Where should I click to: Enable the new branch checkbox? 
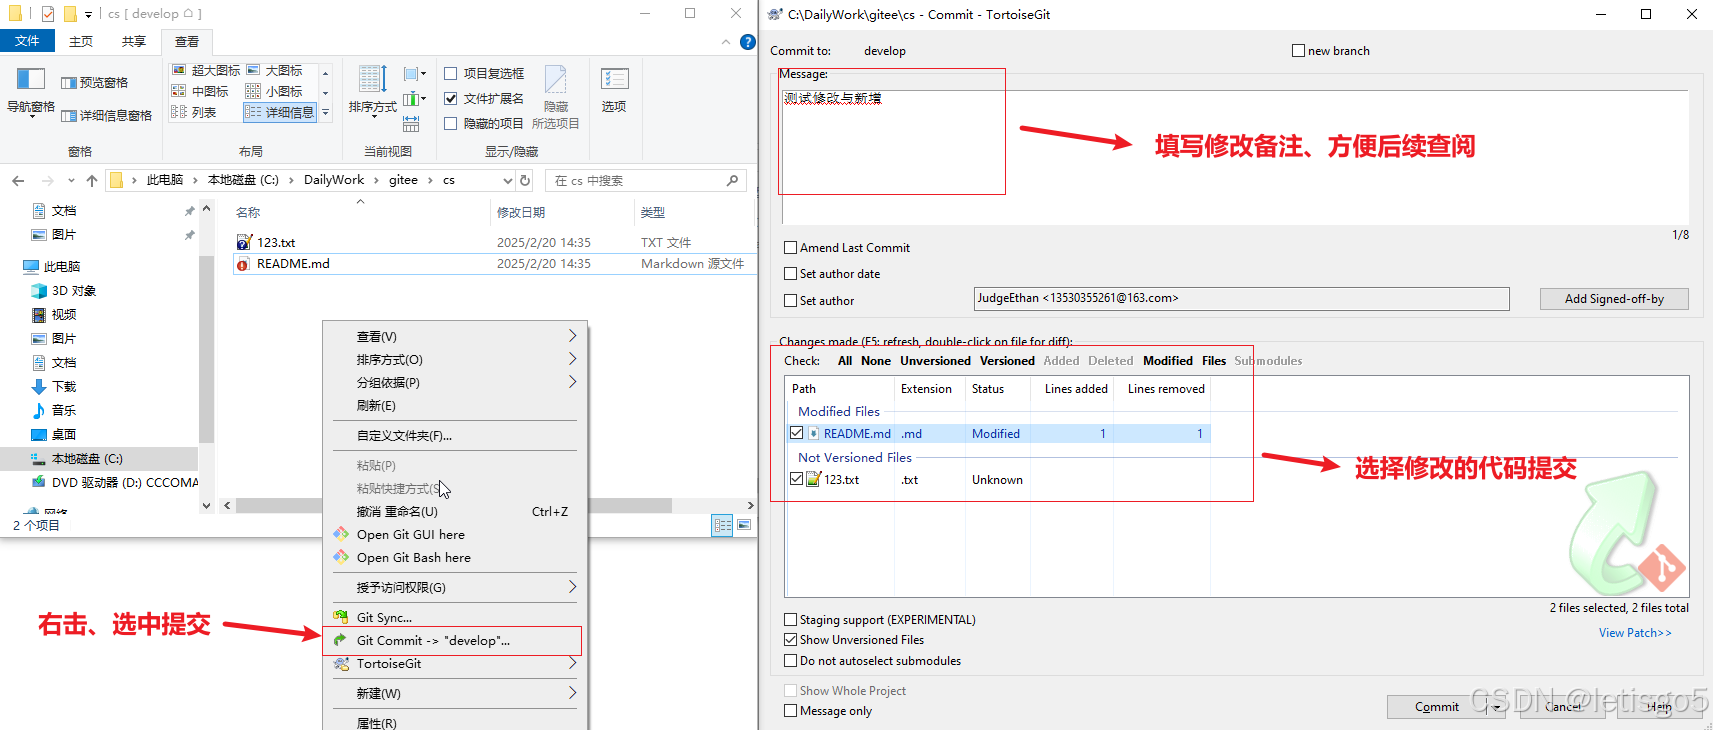tap(1299, 50)
